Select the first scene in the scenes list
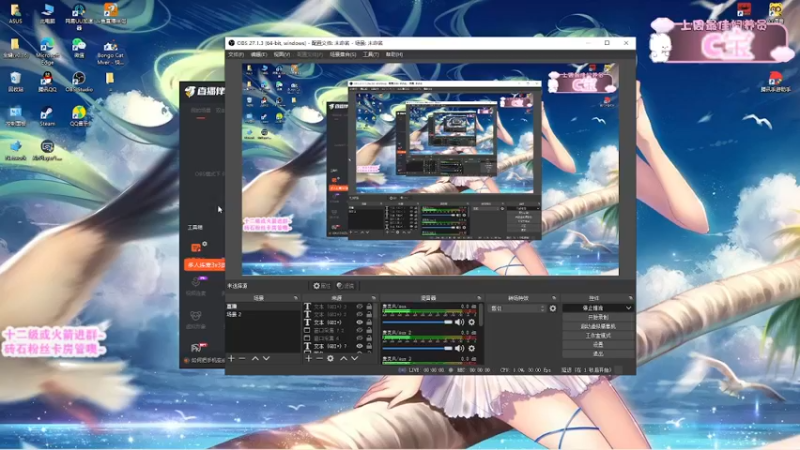This screenshot has width=800, height=450. 263,307
